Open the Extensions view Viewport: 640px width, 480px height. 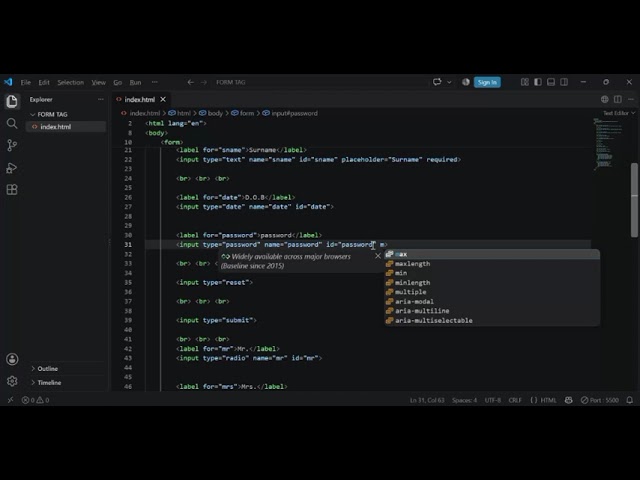[x=12, y=189]
